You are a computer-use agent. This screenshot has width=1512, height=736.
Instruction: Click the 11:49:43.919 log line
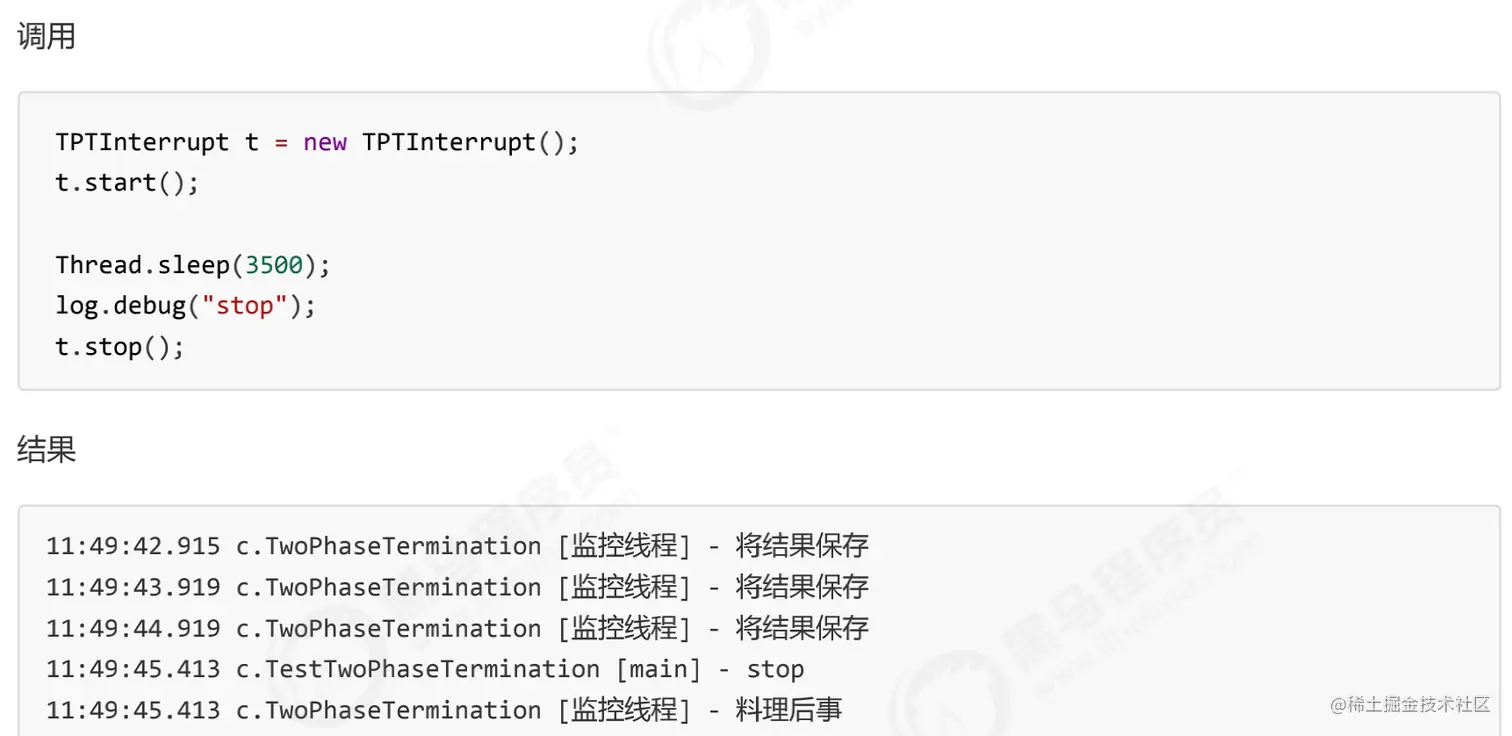457,587
